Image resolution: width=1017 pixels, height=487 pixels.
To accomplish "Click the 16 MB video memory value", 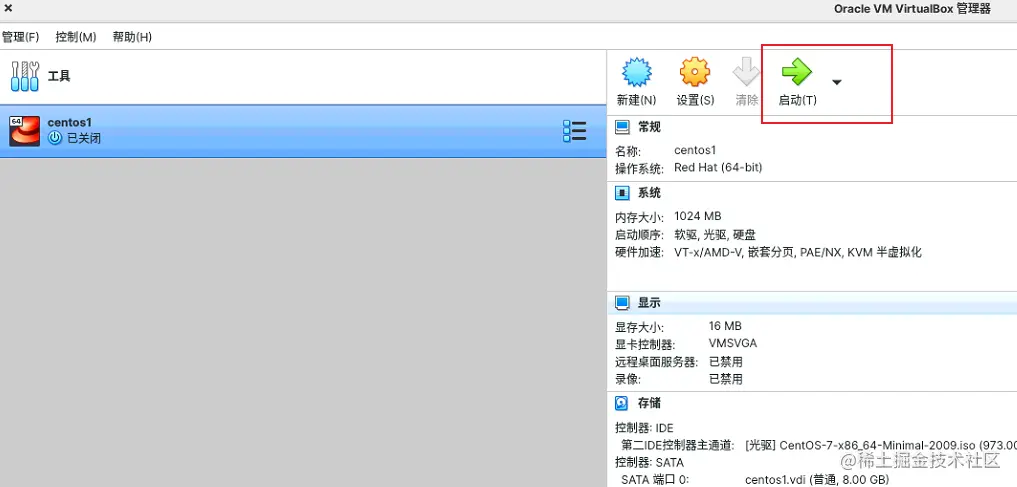I will (725, 326).
